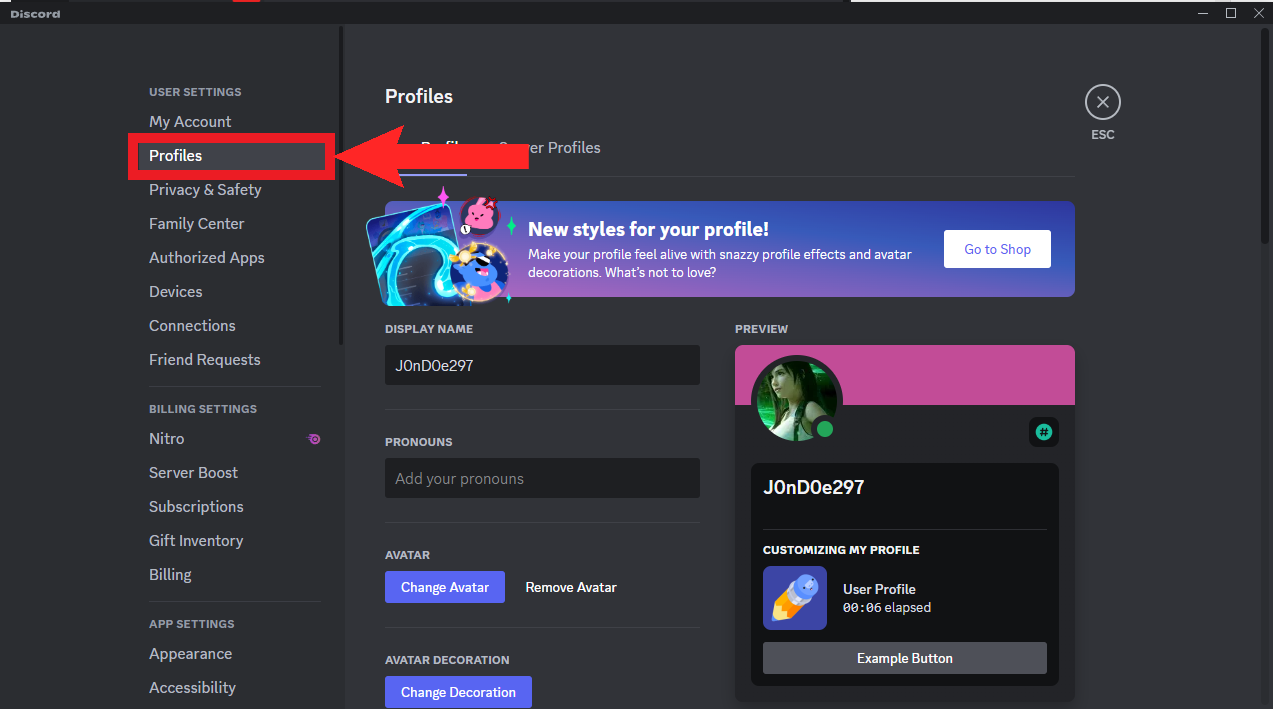Click the Change Avatar button

[x=445, y=587]
